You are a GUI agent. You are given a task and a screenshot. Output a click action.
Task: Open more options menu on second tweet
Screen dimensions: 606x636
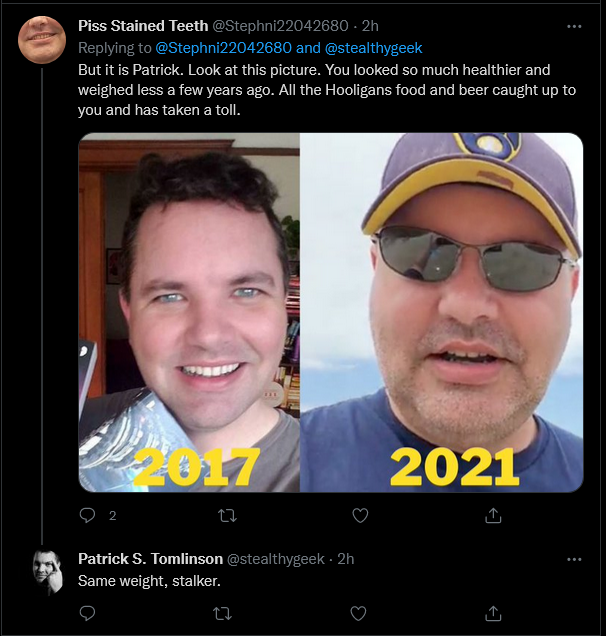click(x=574, y=559)
